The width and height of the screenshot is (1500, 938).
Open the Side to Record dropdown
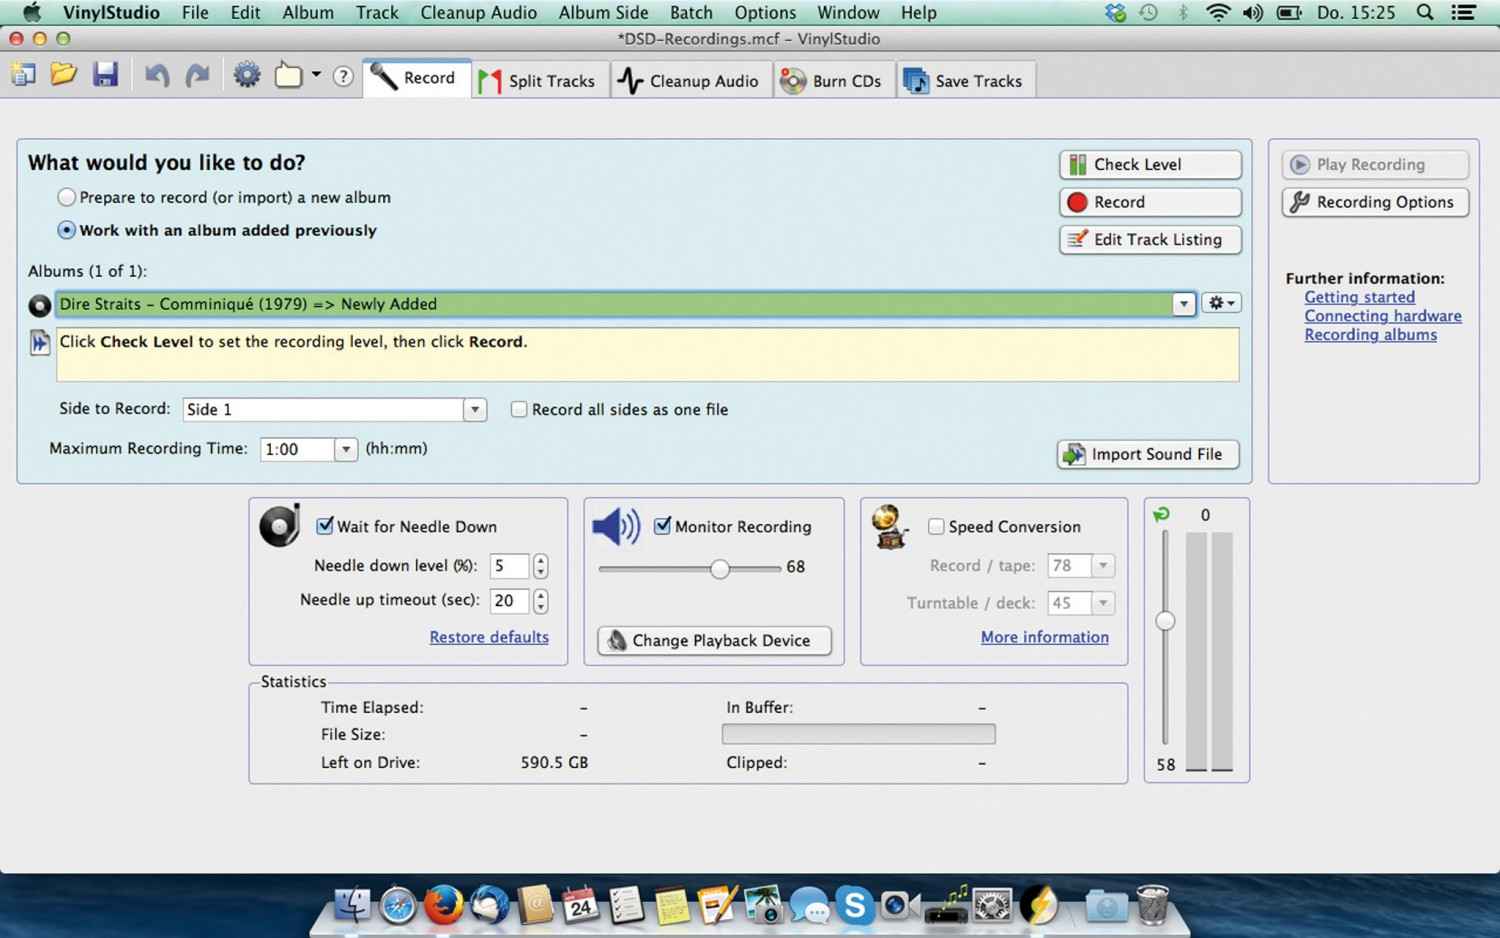(x=475, y=409)
